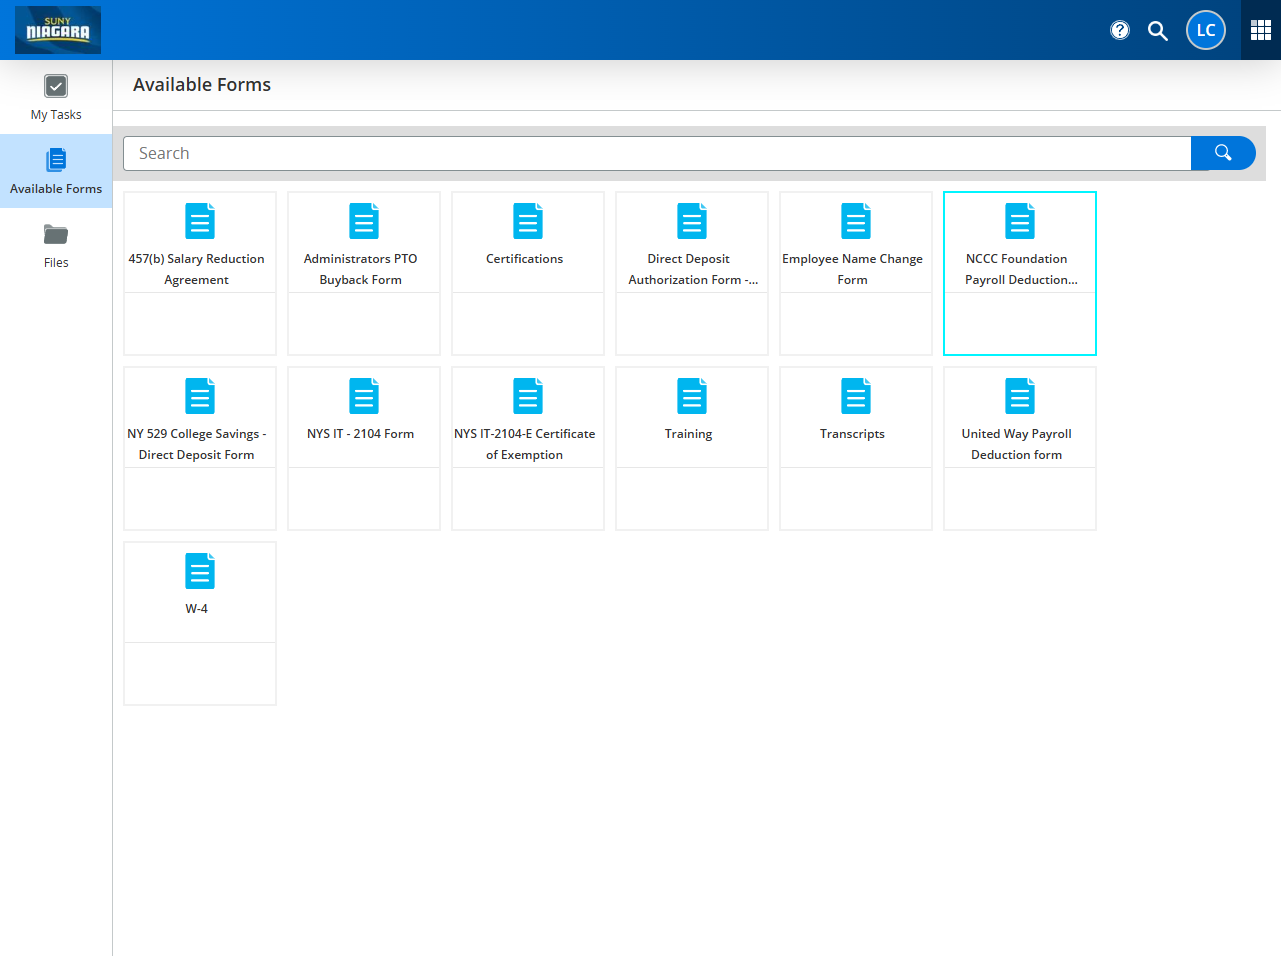Click the W-4 form document icon
Image resolution: width=1281 pixels, height=956 pixels.
point(200,571)
